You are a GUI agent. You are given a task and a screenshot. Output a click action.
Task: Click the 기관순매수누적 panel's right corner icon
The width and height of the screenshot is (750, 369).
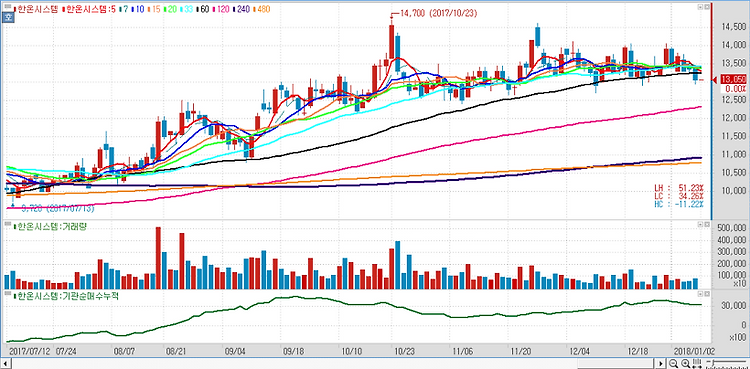click(706, 293)
